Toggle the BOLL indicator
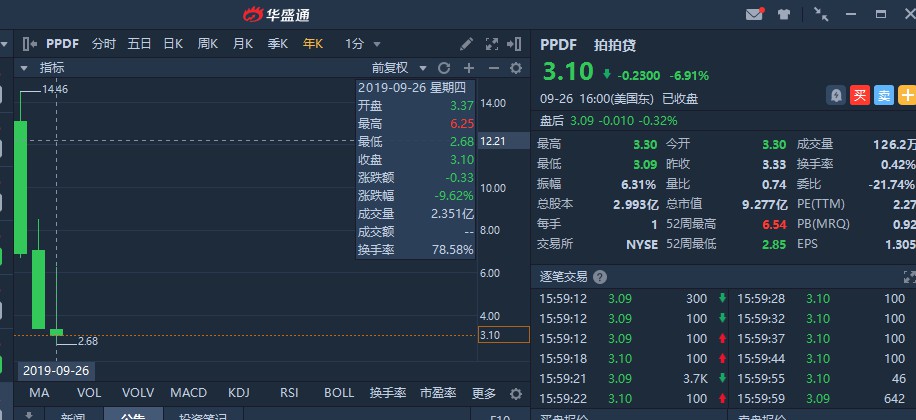This screenshot has height=420, width=916. (x=339, y=393)
